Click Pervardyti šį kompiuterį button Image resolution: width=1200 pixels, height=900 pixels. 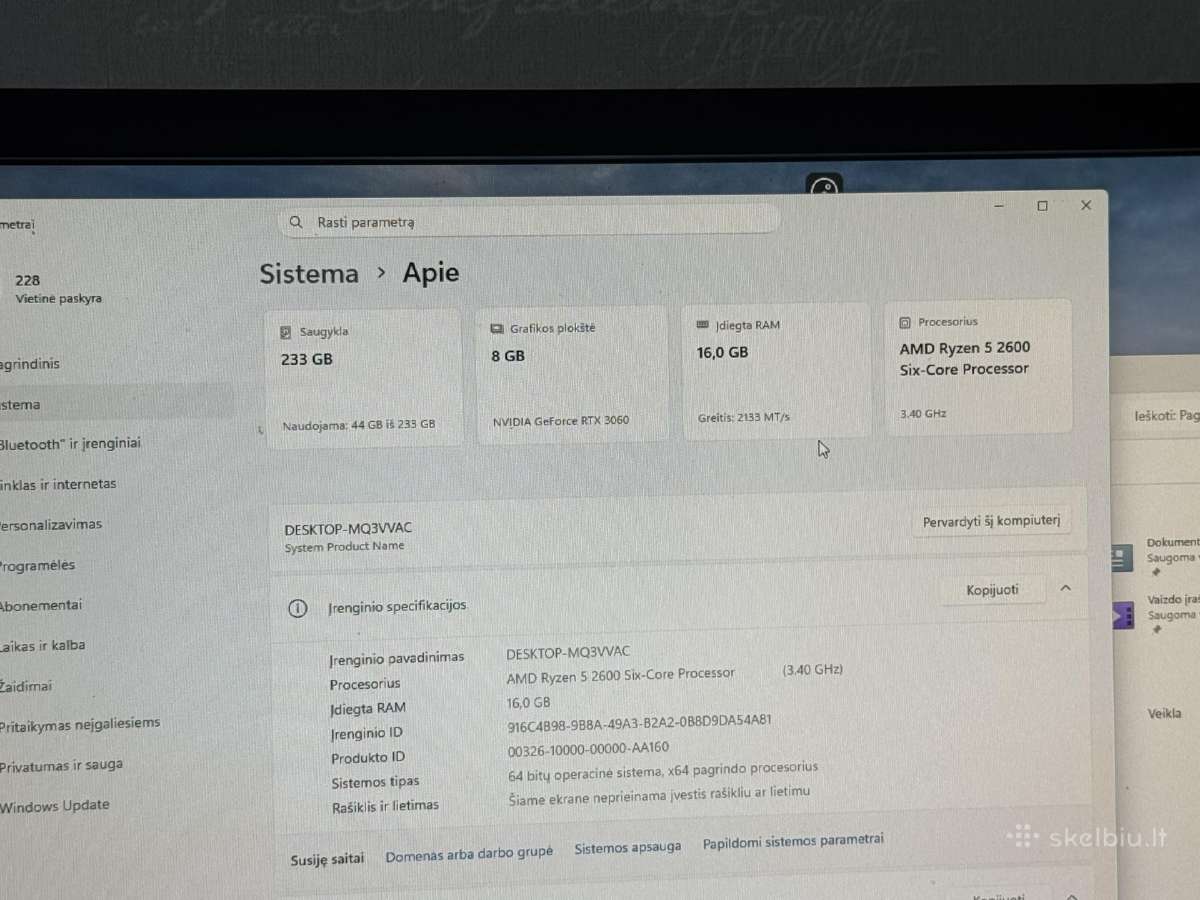coord(991,522)
